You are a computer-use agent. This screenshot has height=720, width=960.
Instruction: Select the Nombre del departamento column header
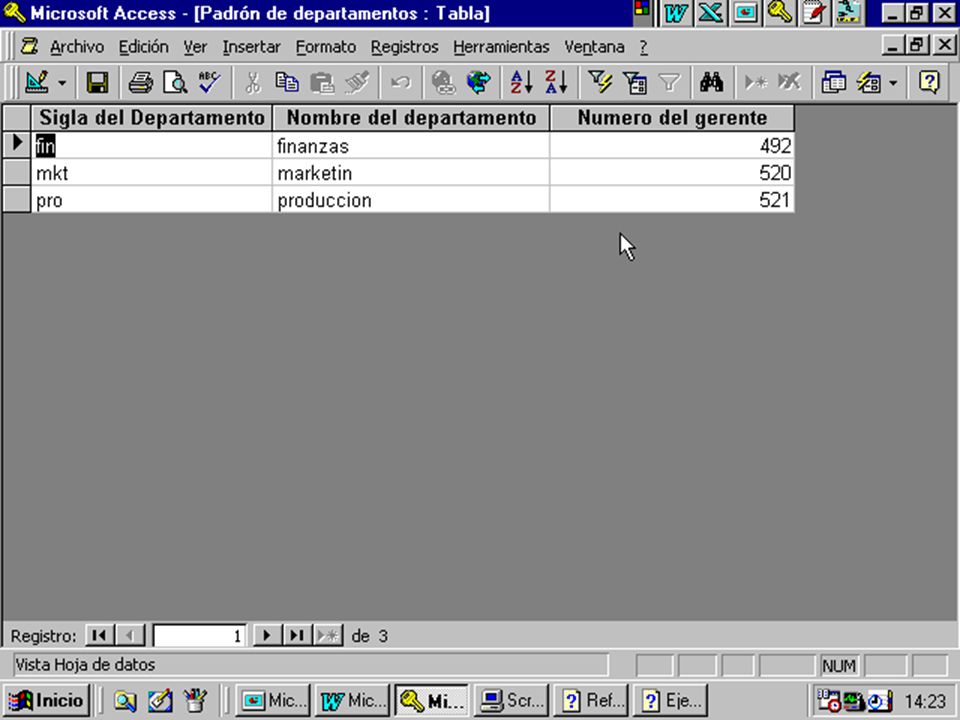click(x=411, y=118)
